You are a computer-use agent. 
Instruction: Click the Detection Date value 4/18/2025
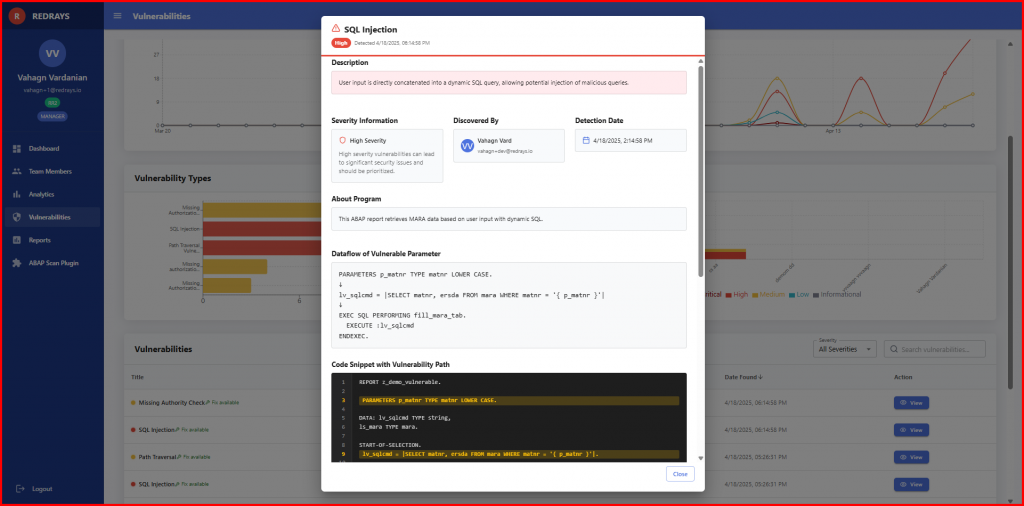[x=622, y=140]
